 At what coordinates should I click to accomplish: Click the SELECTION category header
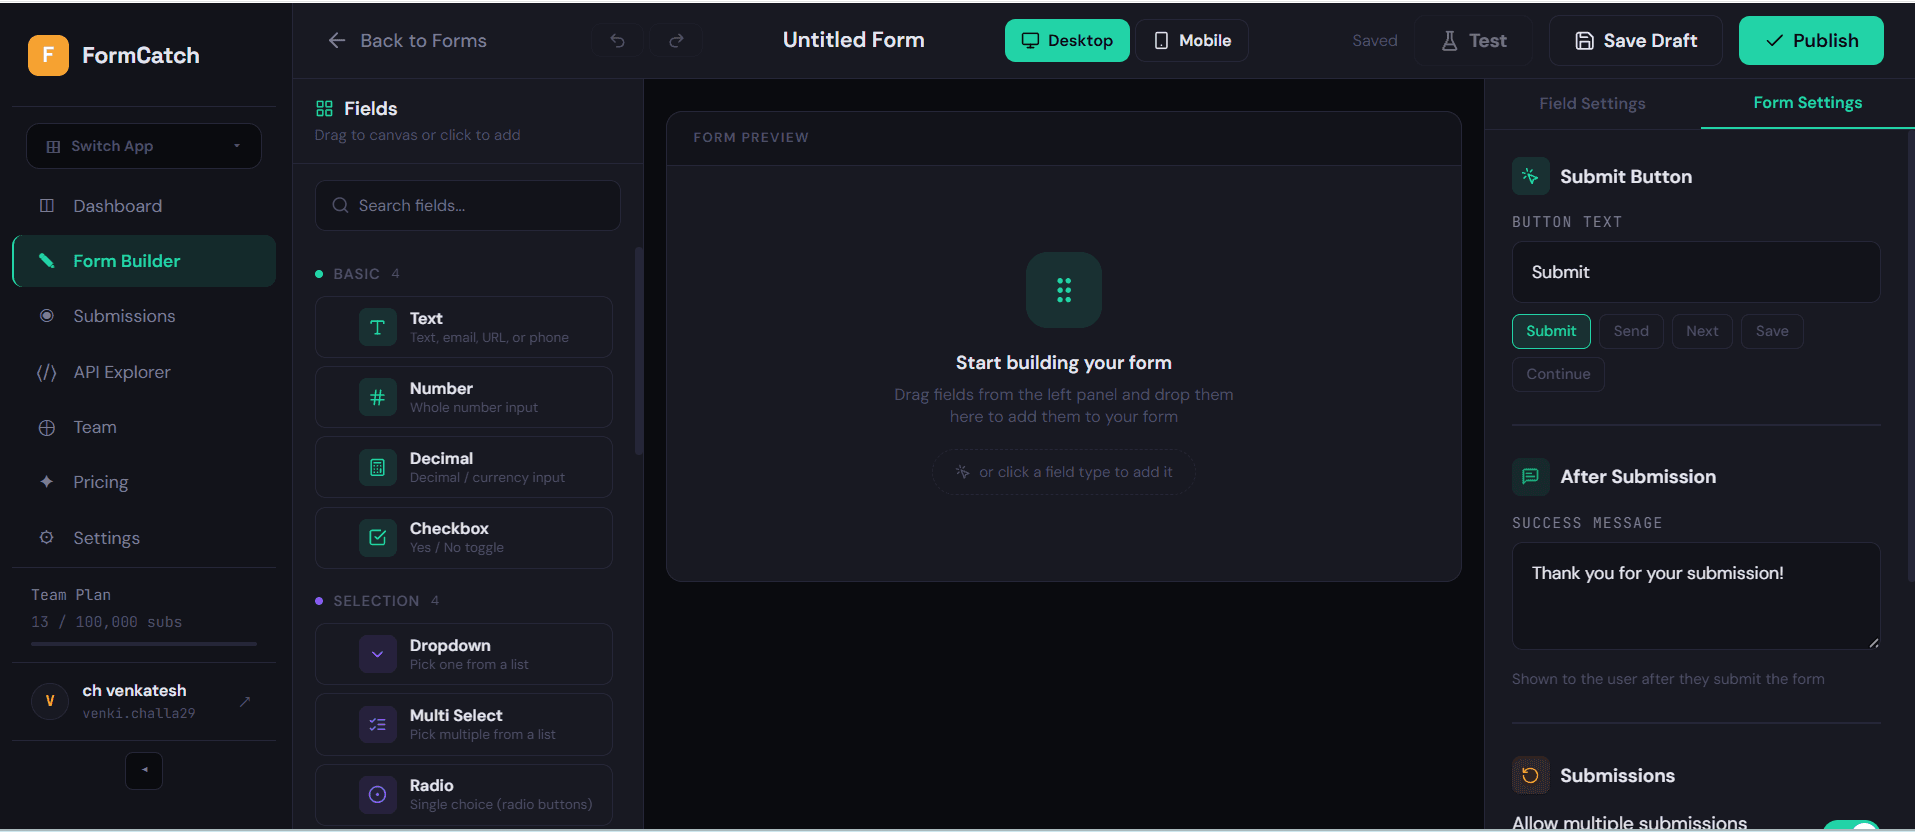pyautogui.click(x=377, y=601)
